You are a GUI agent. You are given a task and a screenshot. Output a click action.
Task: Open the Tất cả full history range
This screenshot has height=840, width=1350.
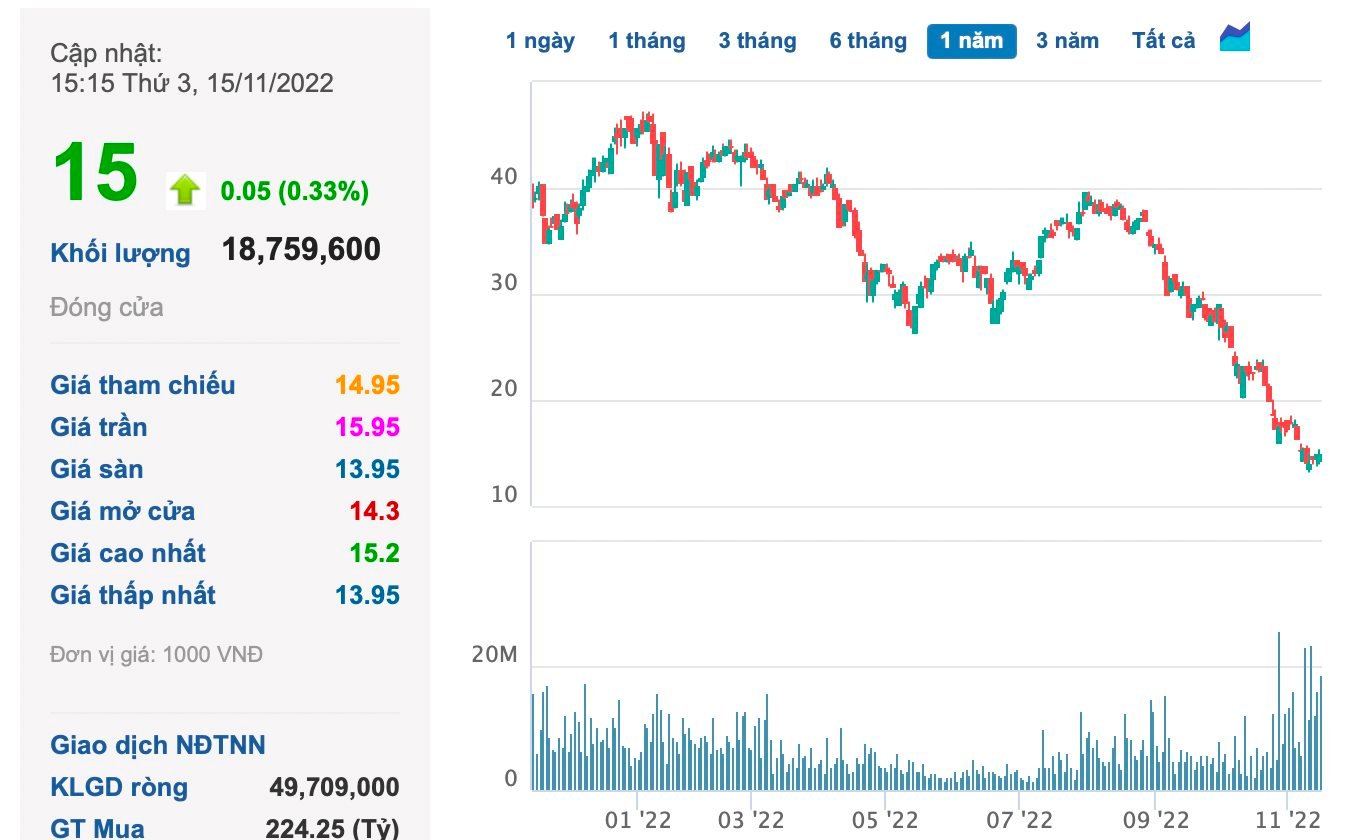1163,41
